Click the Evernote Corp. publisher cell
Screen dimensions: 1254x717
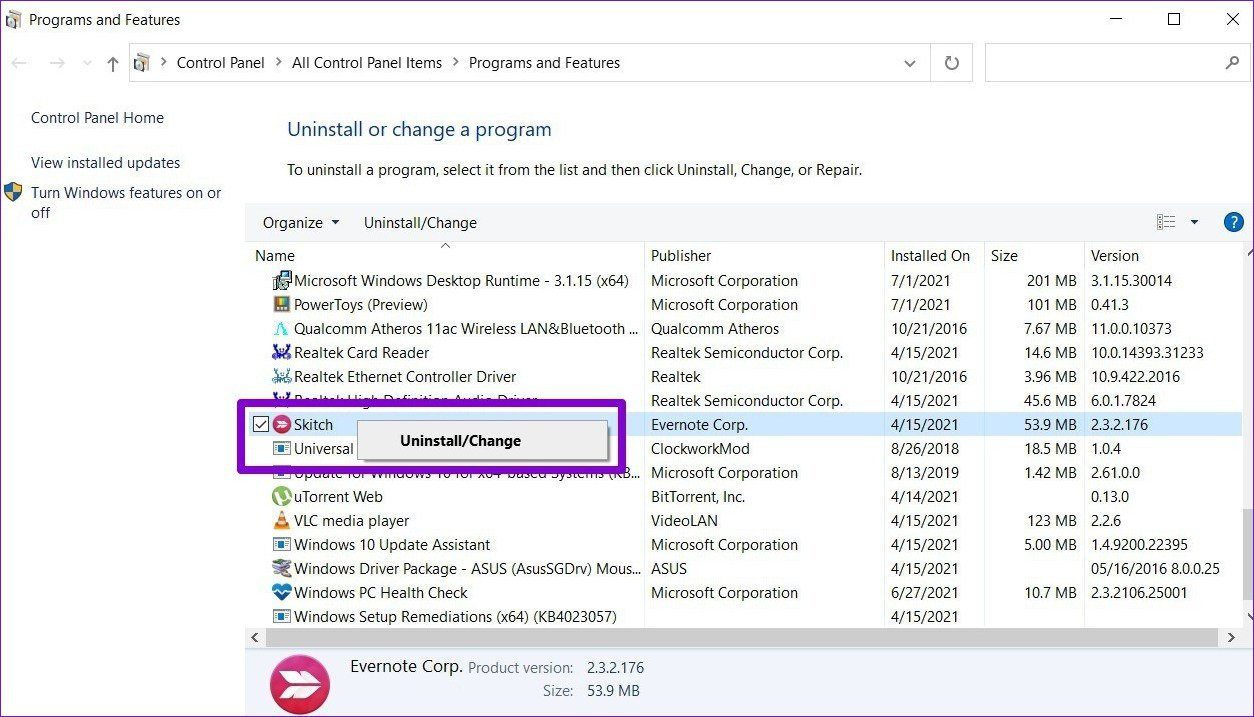click(699, 425)
